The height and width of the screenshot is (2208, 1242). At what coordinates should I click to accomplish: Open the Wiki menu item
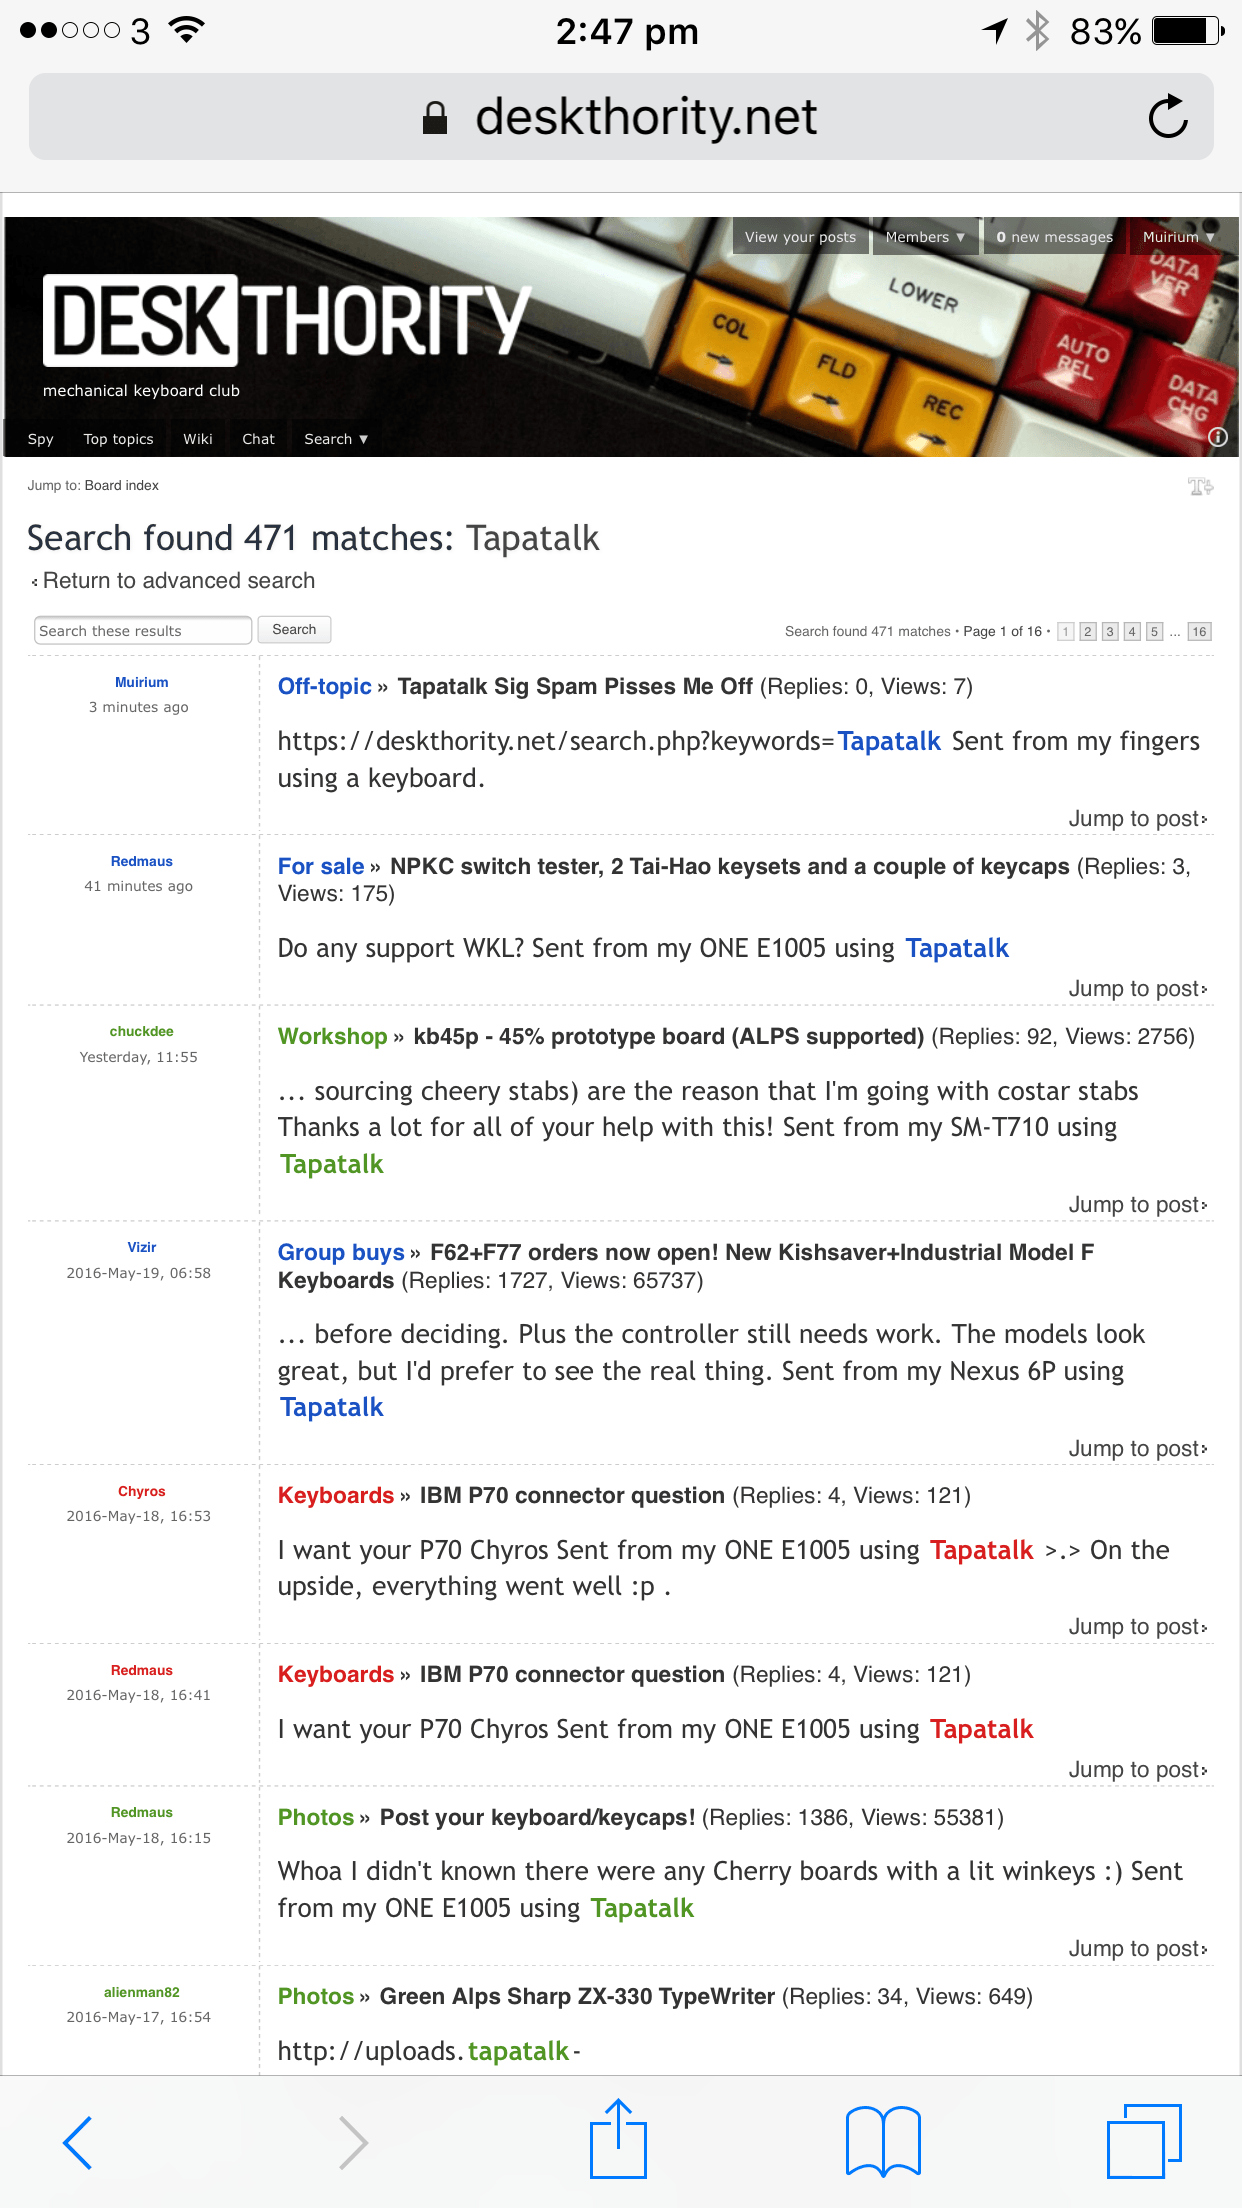point(198,439)
